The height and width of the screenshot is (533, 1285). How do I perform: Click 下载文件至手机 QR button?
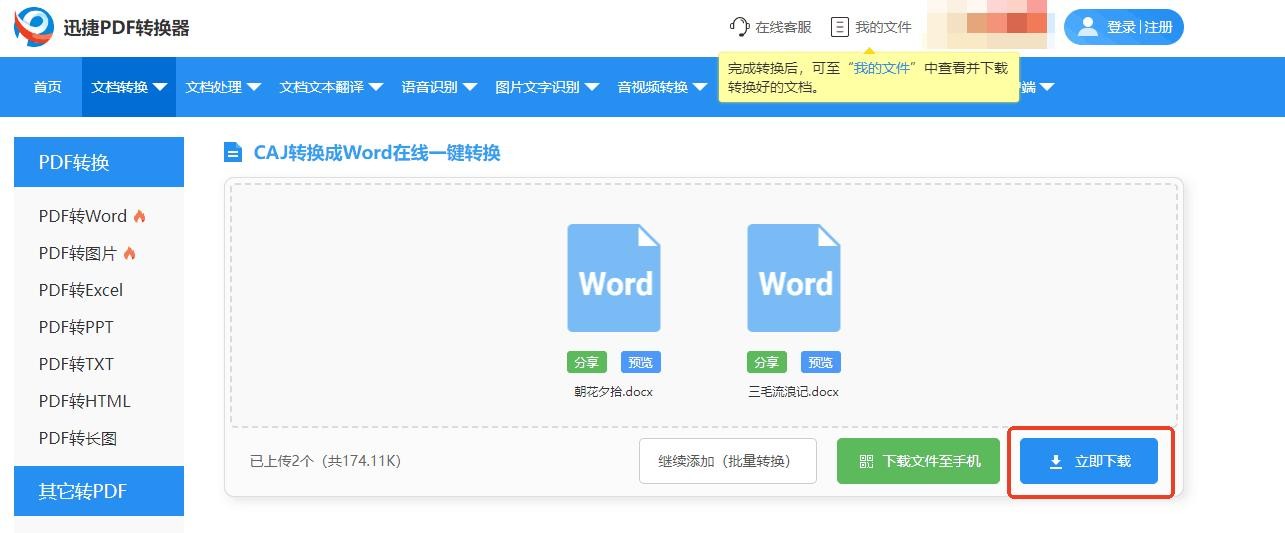tap(918, 461)
